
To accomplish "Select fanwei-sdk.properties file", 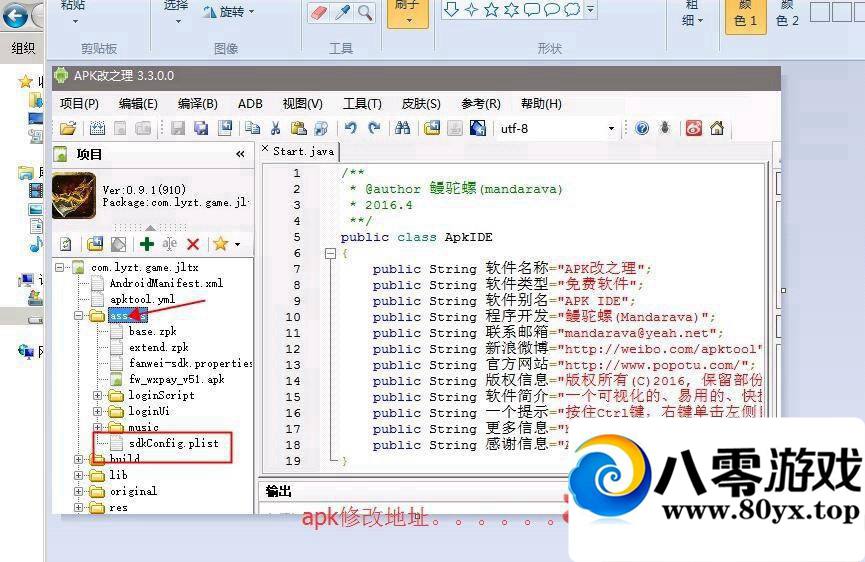I will [191, 363].
